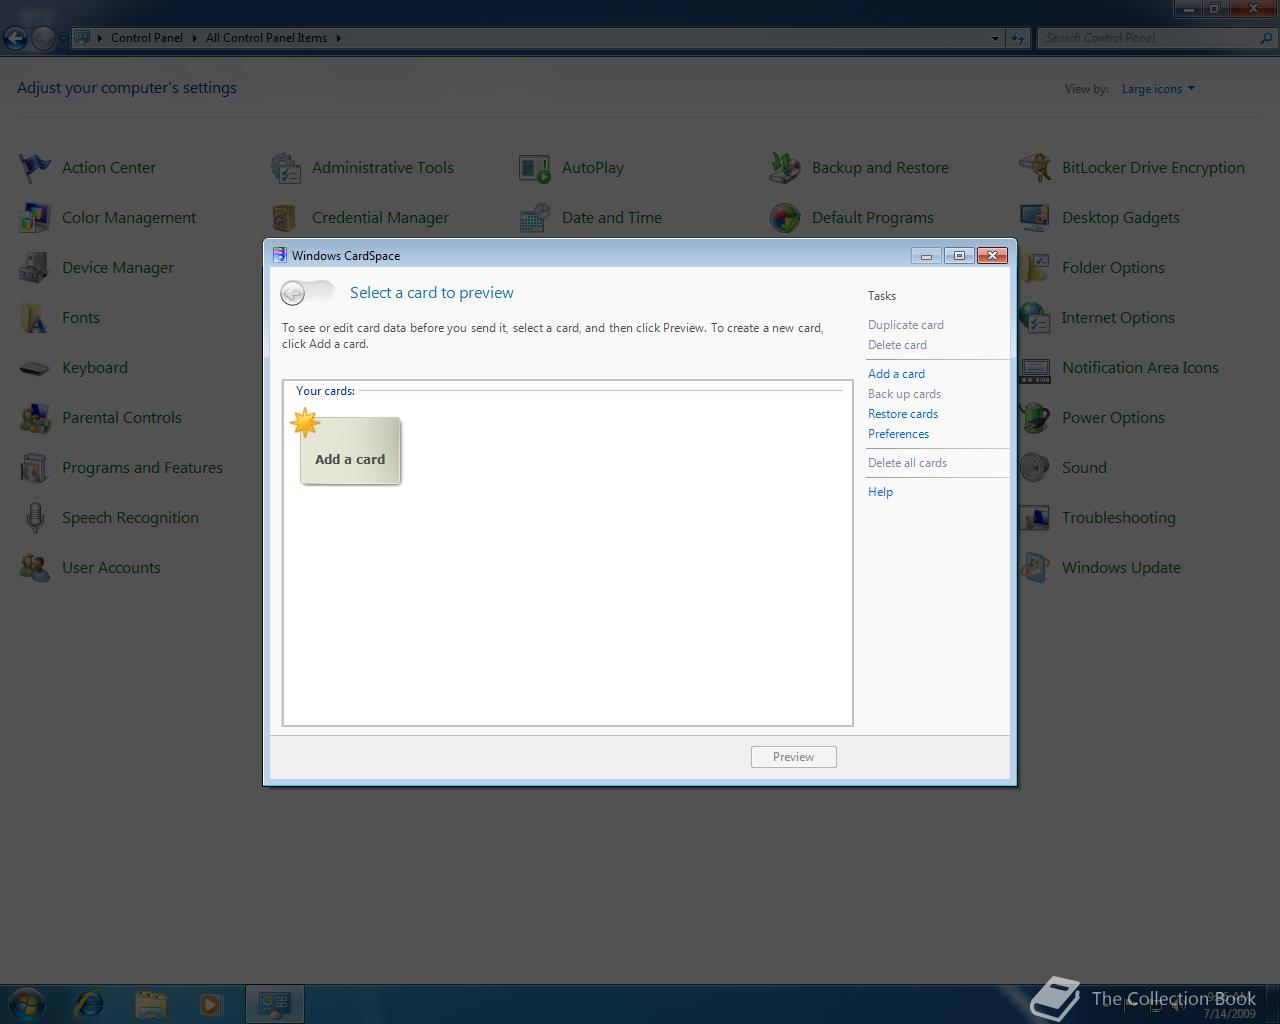1280x1024 pixels.
Task: Click the Preview button
Action: point(794,757)
